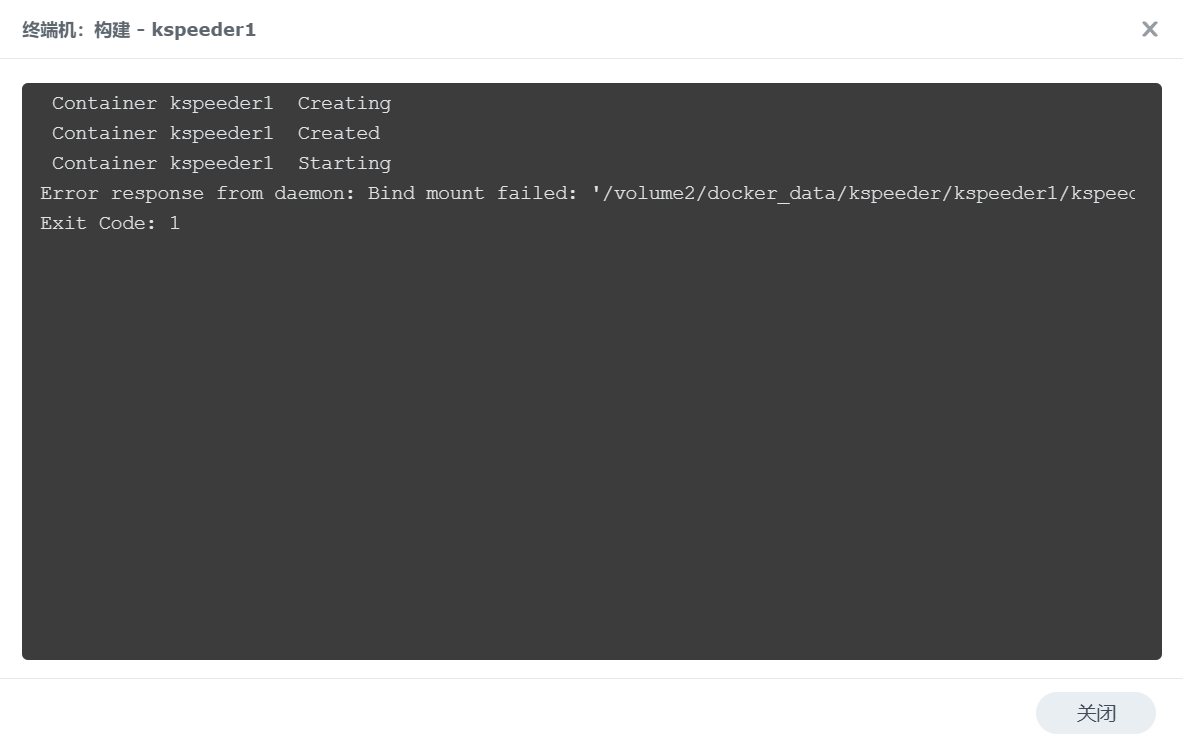
Task: Click kspeeder1 in the dialog title
Action: [203, 30]
